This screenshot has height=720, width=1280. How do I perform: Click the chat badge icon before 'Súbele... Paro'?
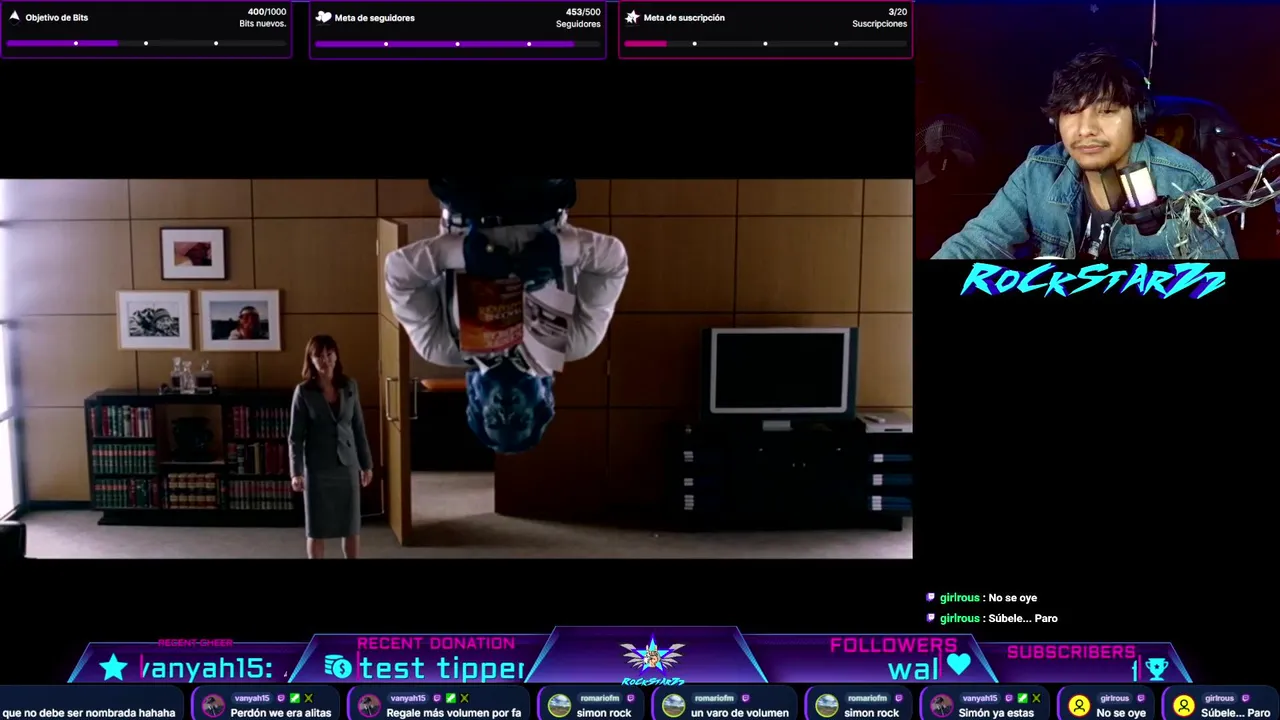pyautogui.click(x=931, y=618)
